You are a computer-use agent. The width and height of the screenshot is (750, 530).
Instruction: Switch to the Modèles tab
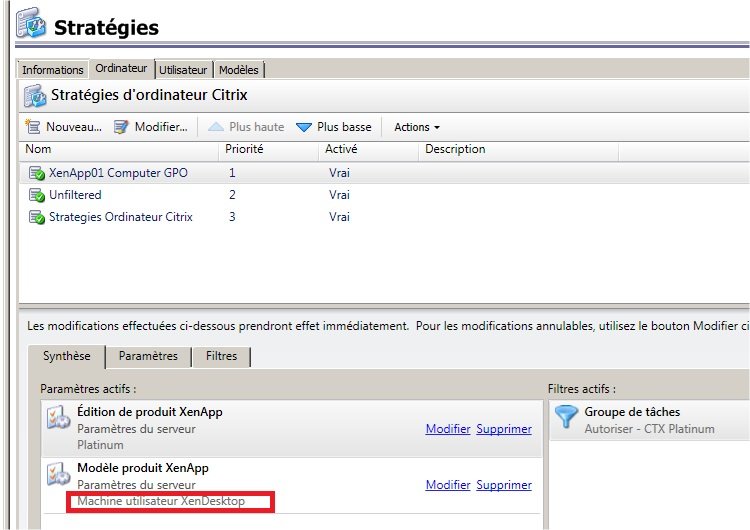238,70
